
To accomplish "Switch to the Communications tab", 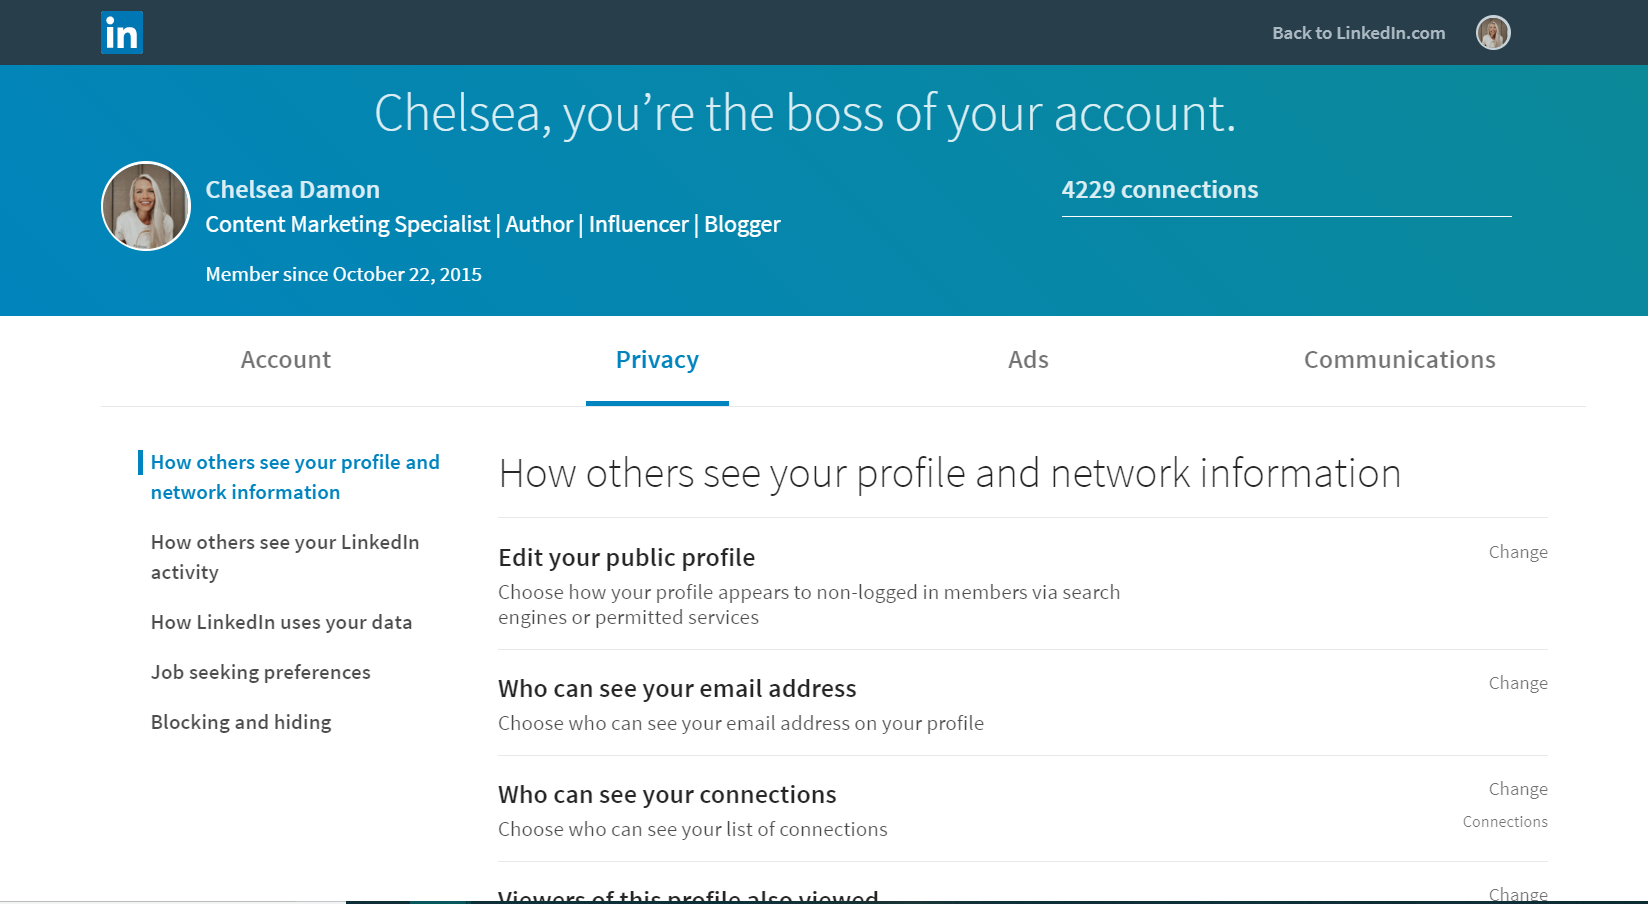I will pos(1399,360).
